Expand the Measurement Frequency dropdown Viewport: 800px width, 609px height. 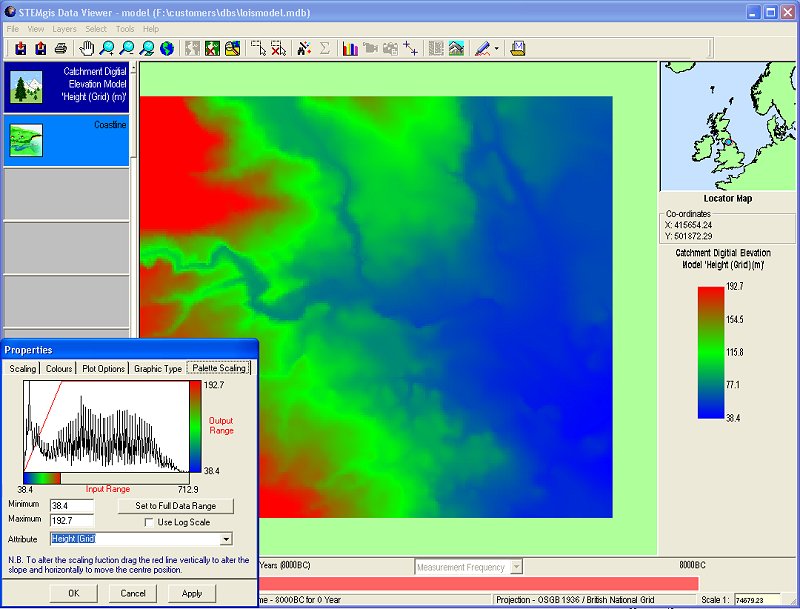516,567
